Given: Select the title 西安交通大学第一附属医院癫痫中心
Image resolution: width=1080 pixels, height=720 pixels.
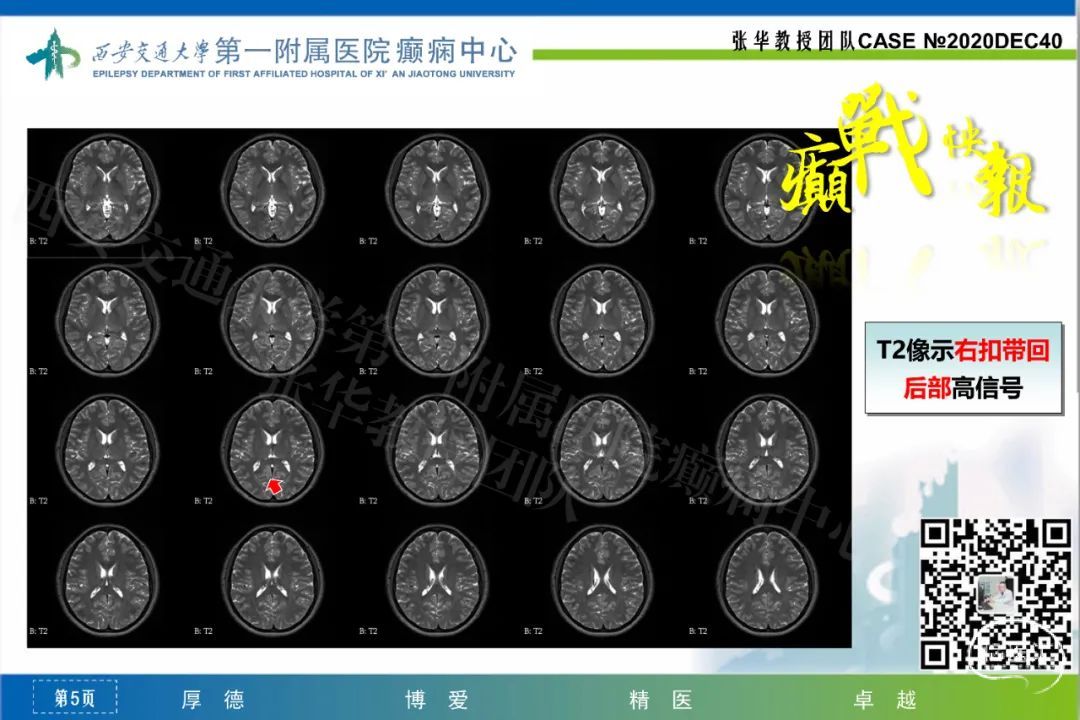Looking at the screenshot, I should pos(304,51).
